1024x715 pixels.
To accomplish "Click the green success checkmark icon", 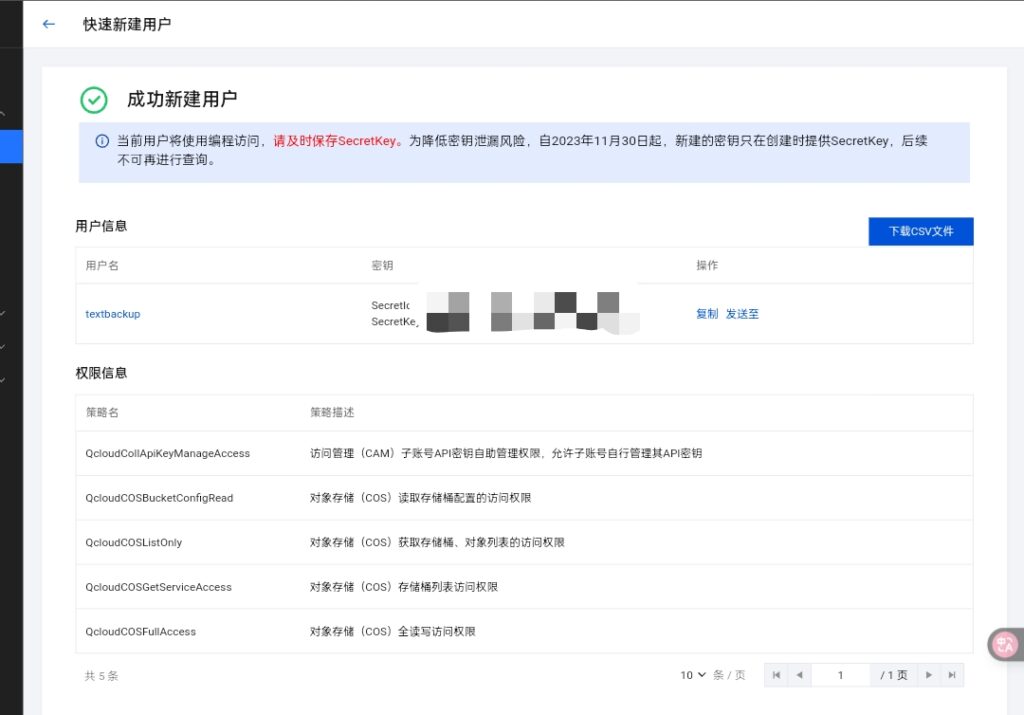I will tap(94, 100).
